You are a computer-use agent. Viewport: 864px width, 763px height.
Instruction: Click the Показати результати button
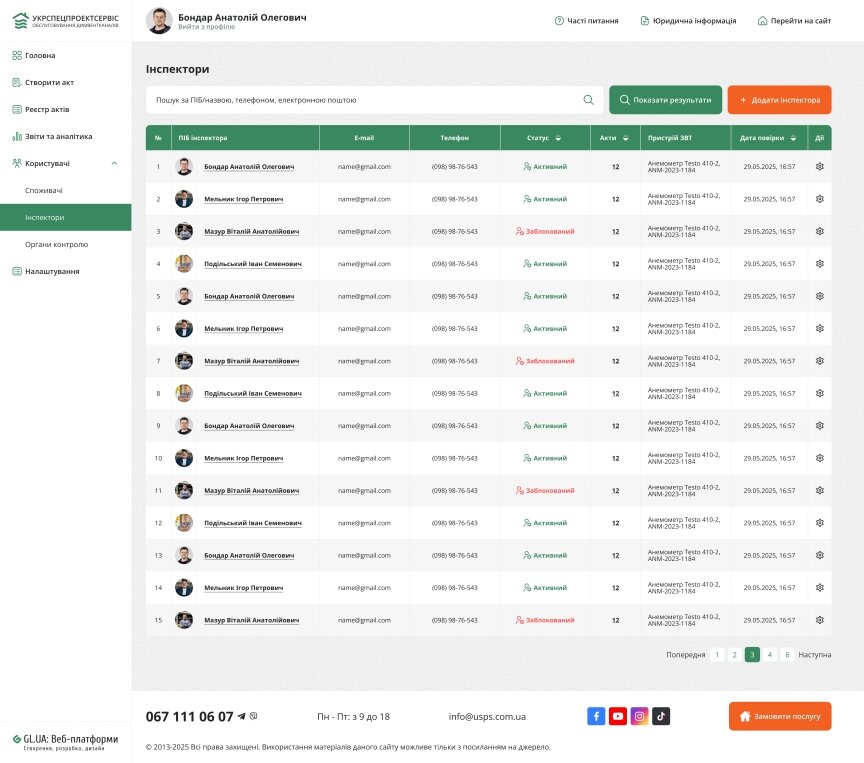click(x=665, y=100)
